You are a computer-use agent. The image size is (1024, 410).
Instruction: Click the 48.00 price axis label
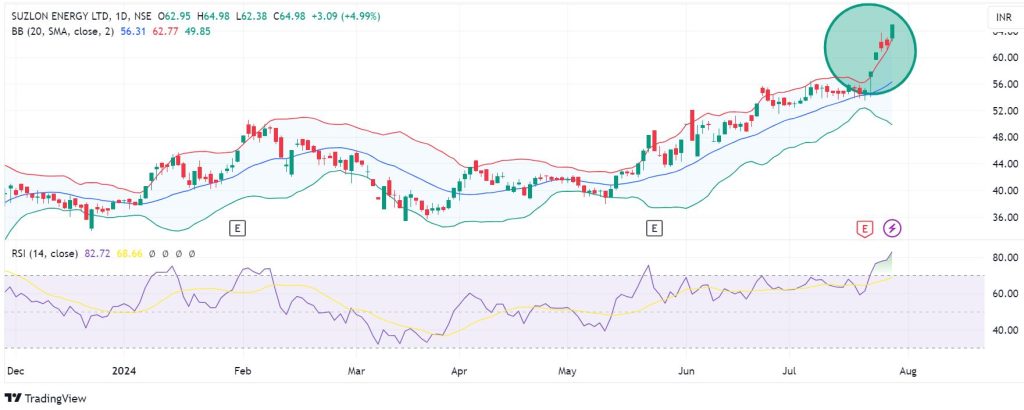pos(1005,137)
